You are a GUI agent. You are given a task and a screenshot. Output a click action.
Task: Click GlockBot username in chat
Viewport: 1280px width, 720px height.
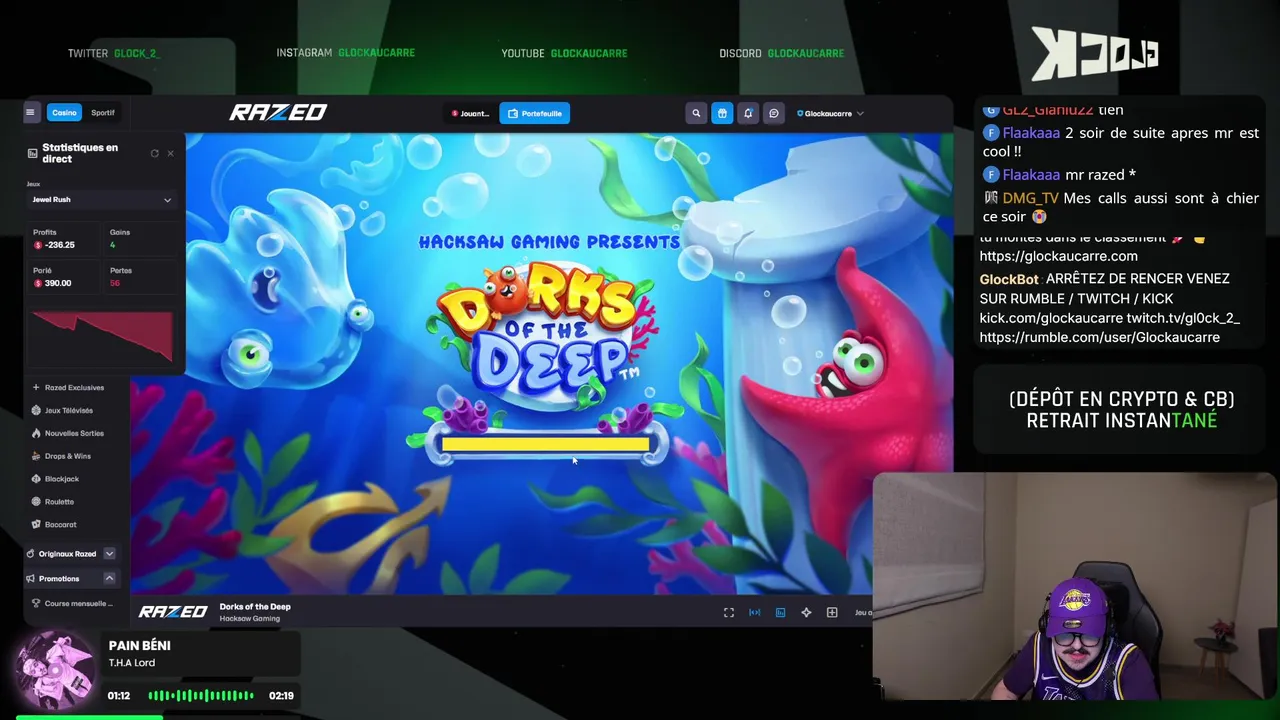(x=1009, y=279)
